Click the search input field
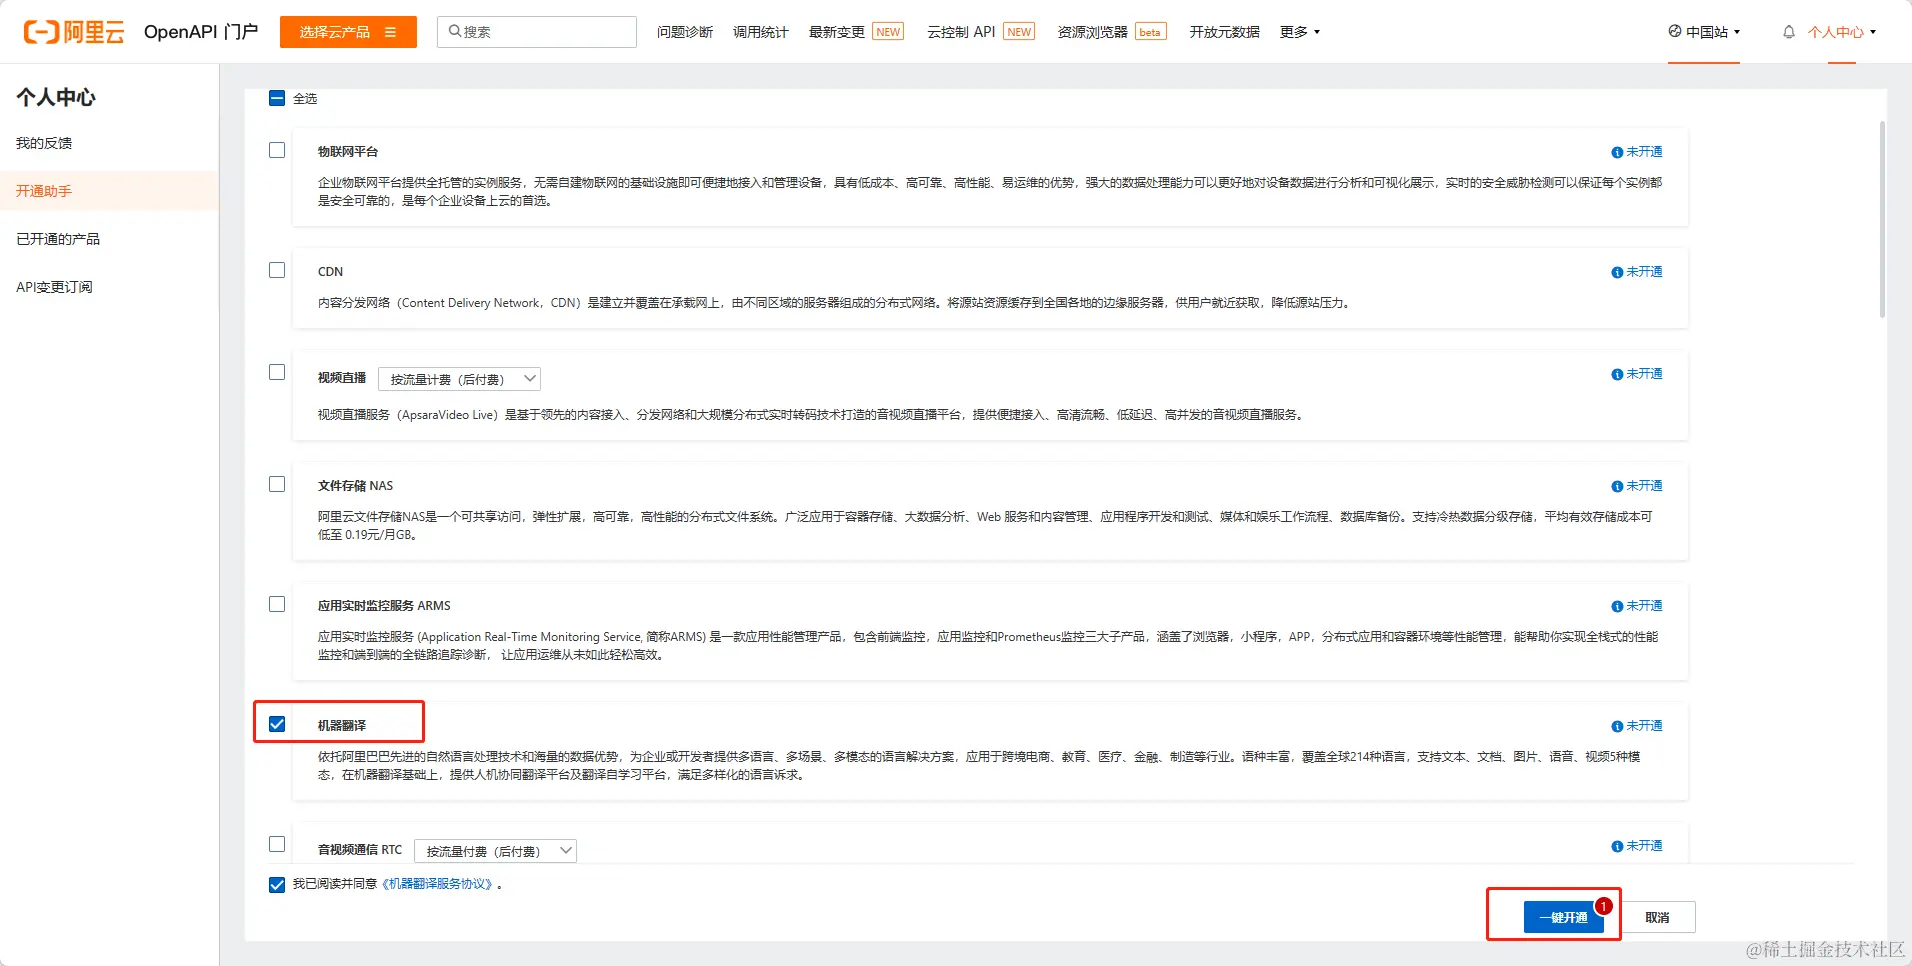The height and width of the screenshot is (966, 1912). pyautogui.click(x=537, y=32)
